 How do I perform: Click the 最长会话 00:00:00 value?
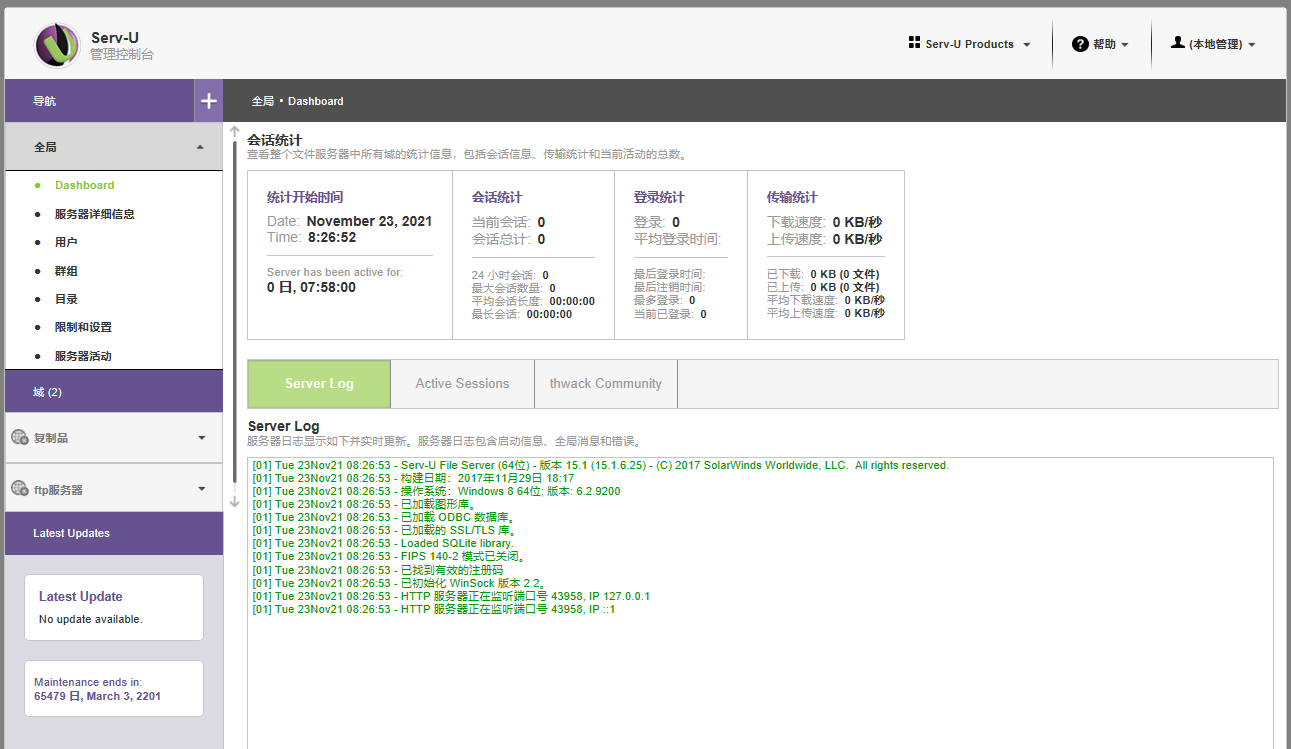(550, 314)
